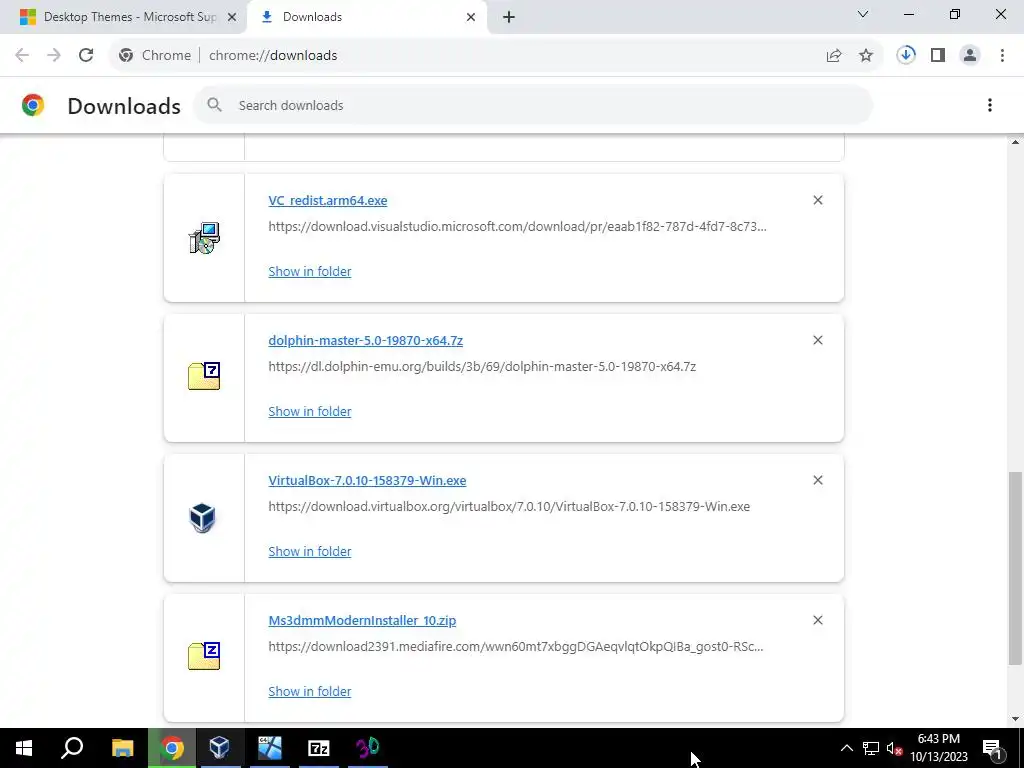Open the VC_redist.arm64.exe file link

[x=328, y=200]
